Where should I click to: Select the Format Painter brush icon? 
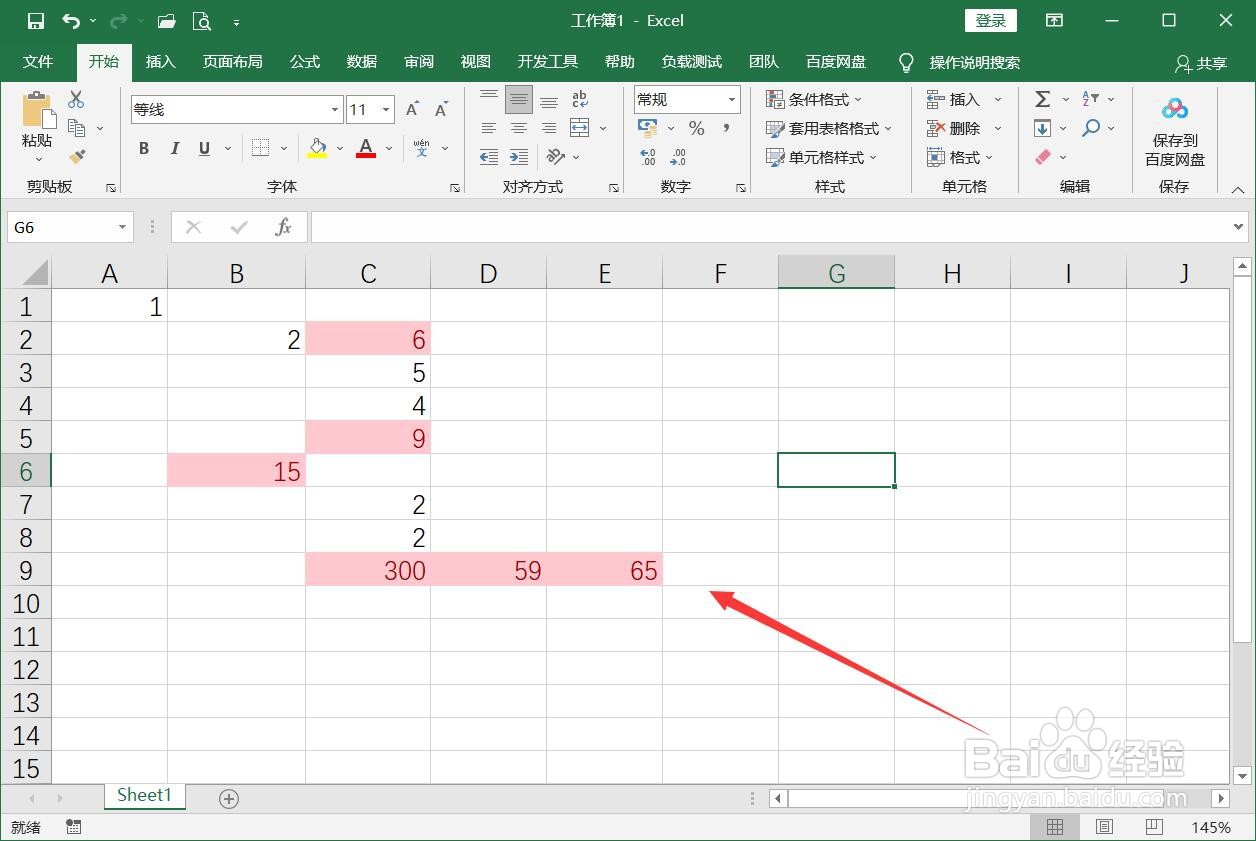click(x=77, y=157)
